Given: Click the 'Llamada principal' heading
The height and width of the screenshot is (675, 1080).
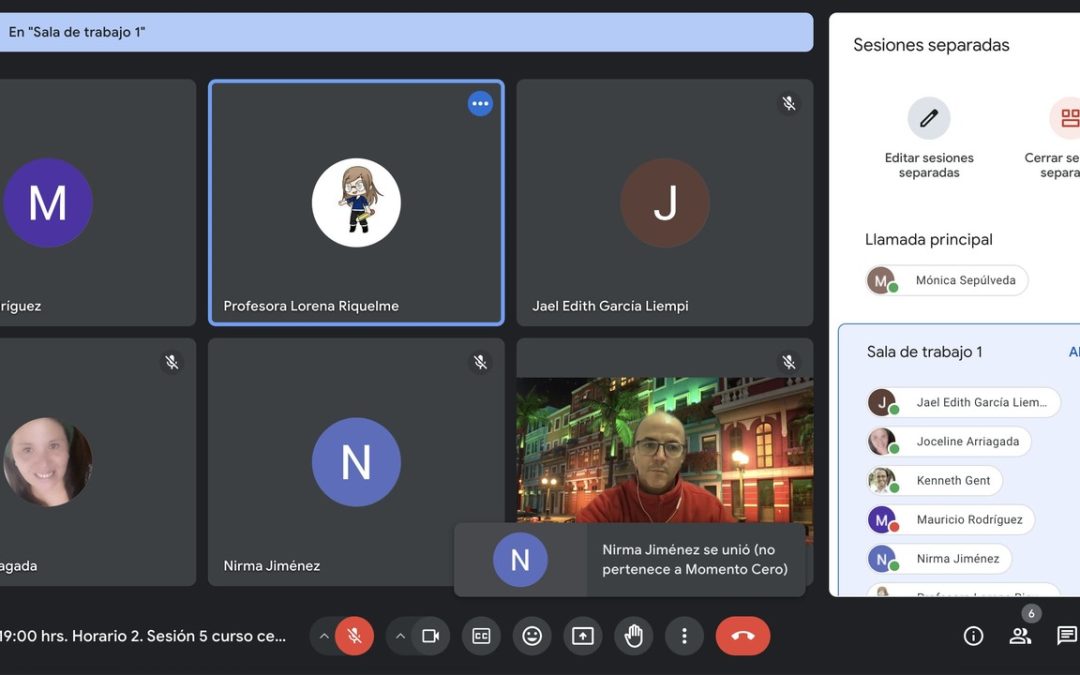Looking at the screenshot, I should point(928,240).
